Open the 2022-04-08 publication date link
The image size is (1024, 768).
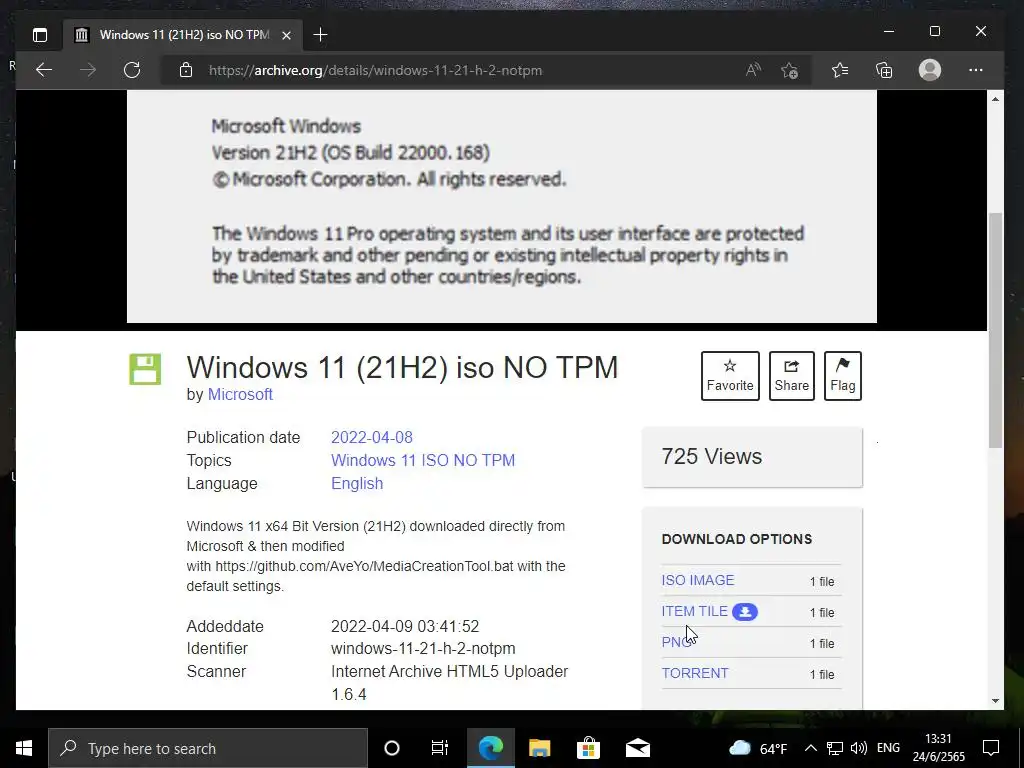372,438
